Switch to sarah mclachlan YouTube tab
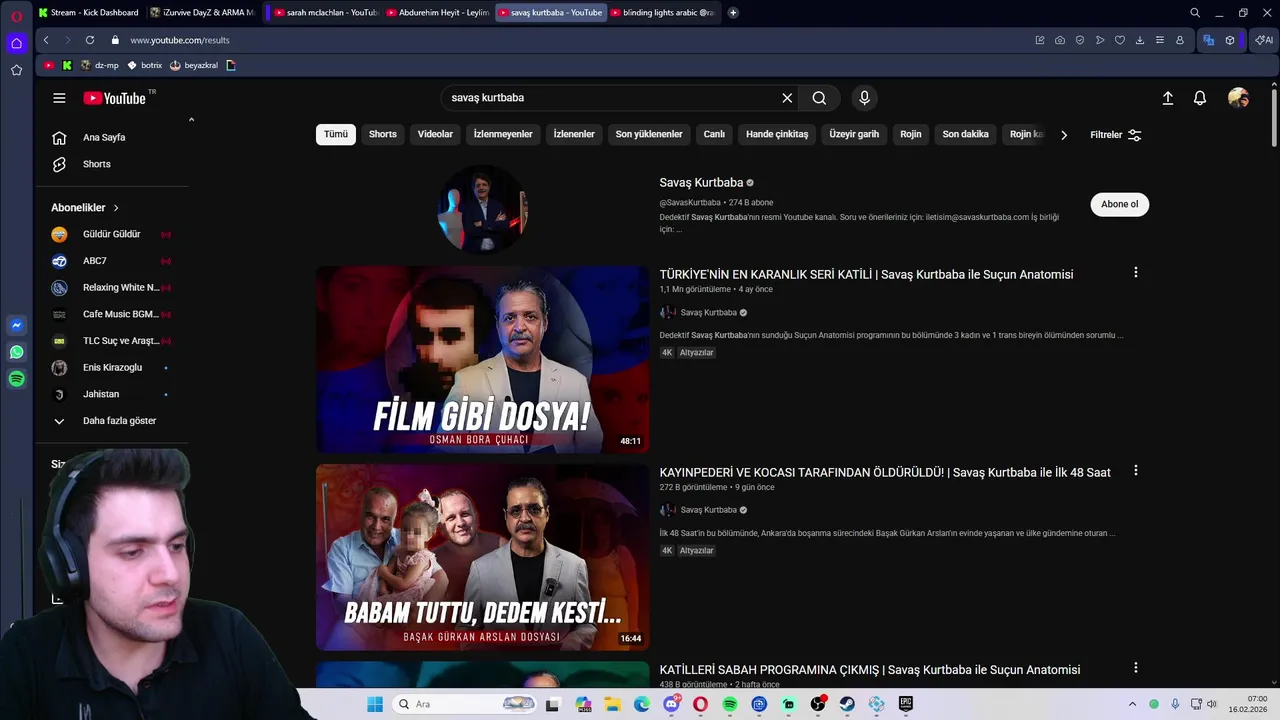 tap(325, 13)
